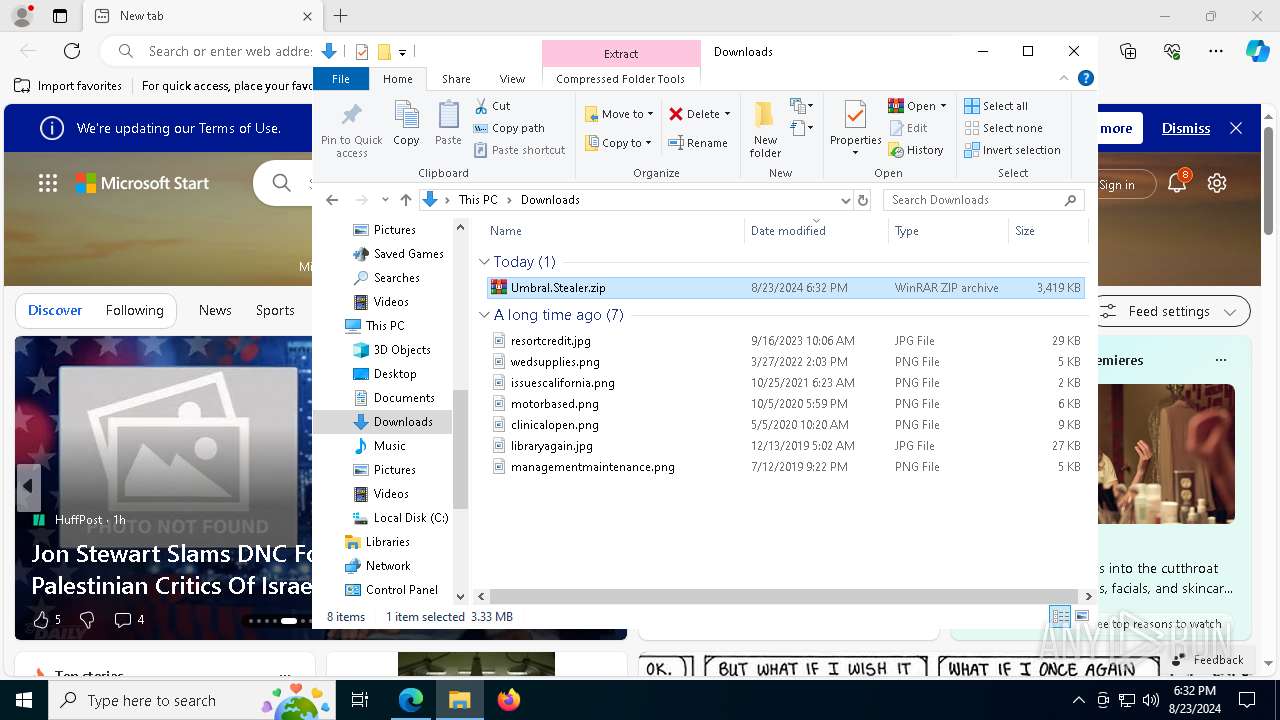Image resolution: width=1280 pixels, height=720 pixels.
Task: Click the Copy ribbon button
Action: (406, 124)
